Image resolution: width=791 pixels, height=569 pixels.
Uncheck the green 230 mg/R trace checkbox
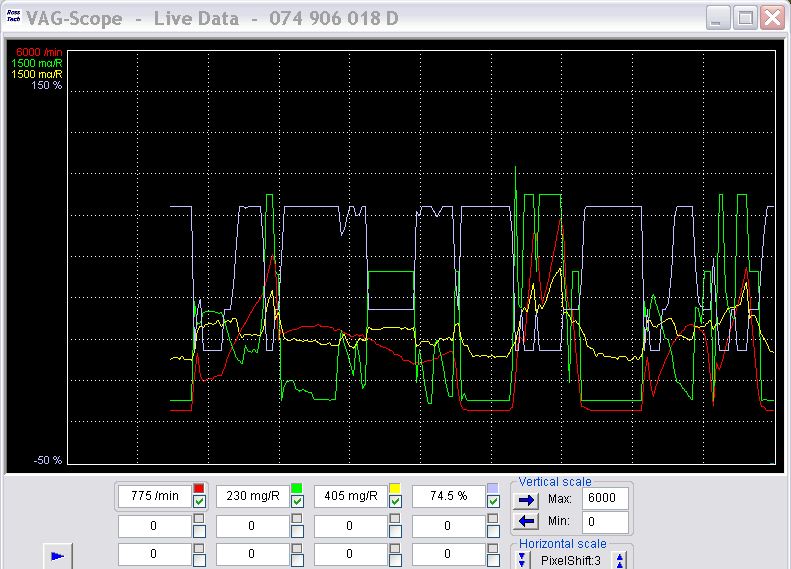297,501
